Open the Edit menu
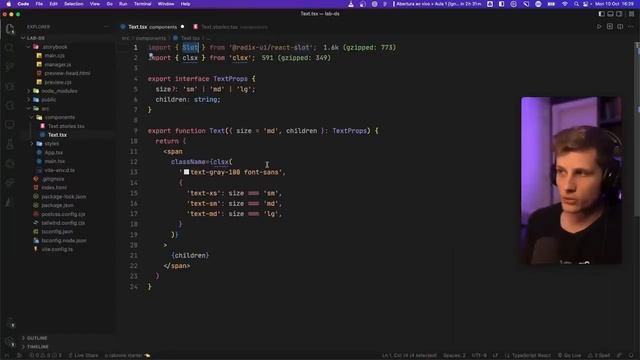Screen dimensions: 640x360 (53, 4)
